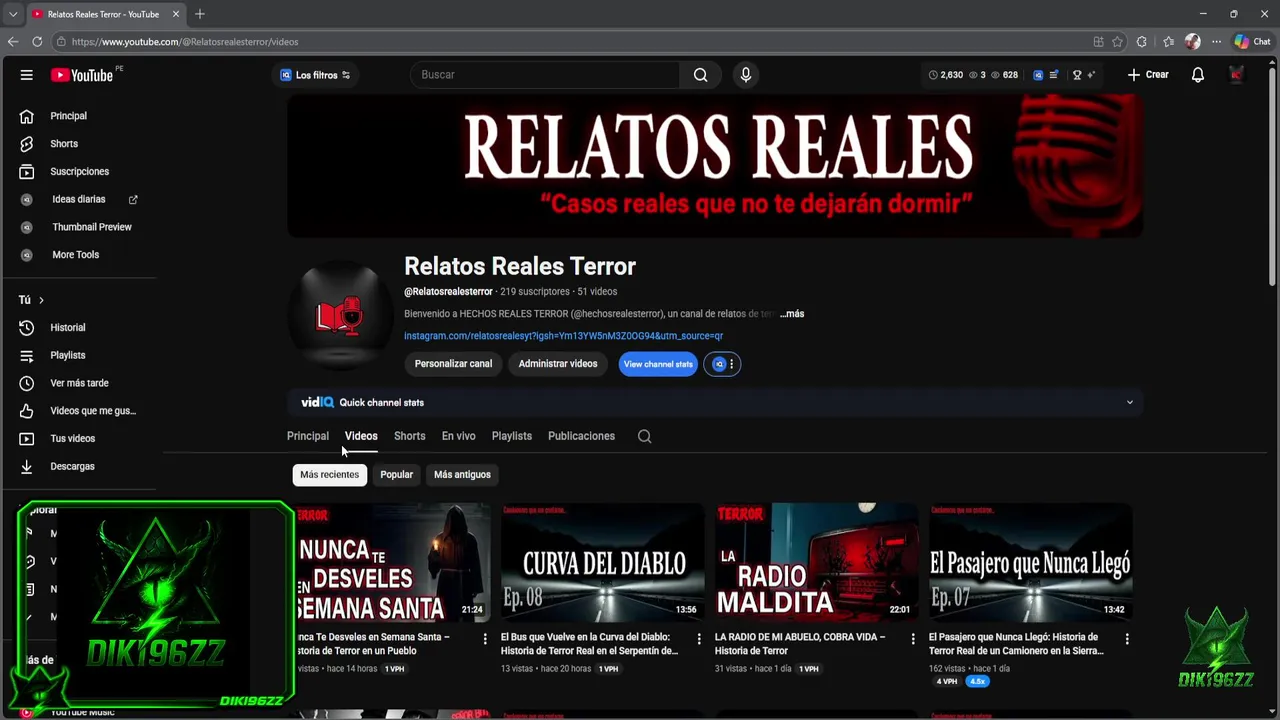This screenshot has height=720, width=1280.
Task: Open browser settings and more menu
Action: 1216,42
